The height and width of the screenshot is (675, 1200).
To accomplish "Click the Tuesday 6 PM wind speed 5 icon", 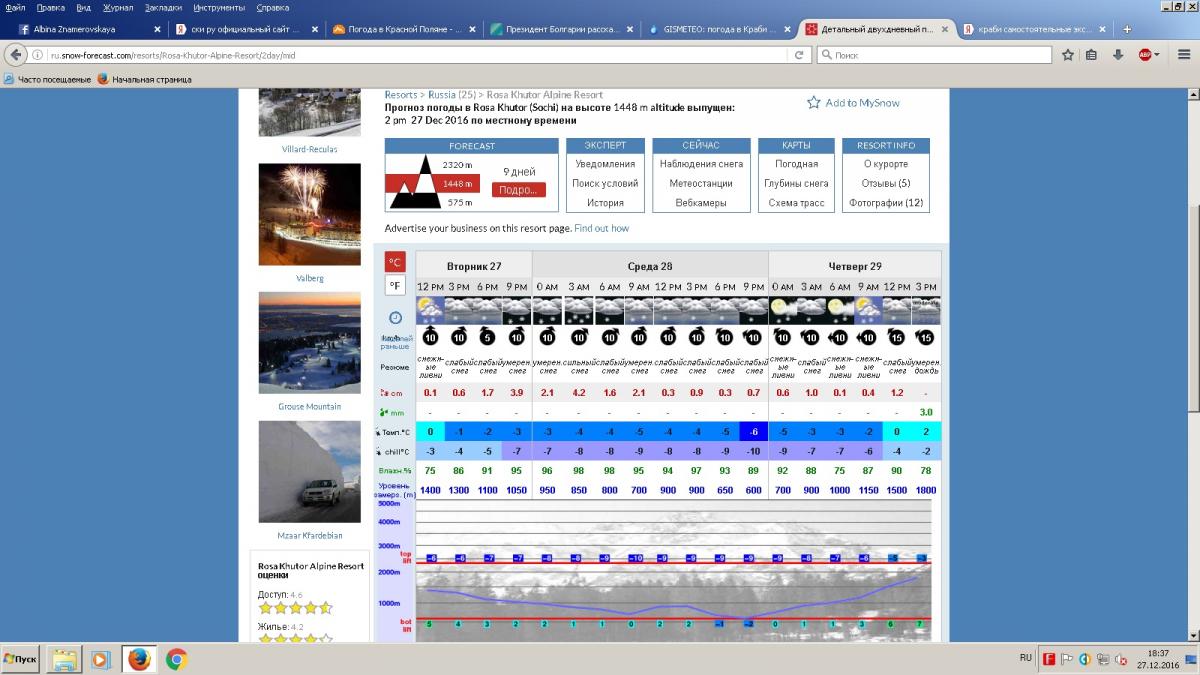I will [487, 337].
